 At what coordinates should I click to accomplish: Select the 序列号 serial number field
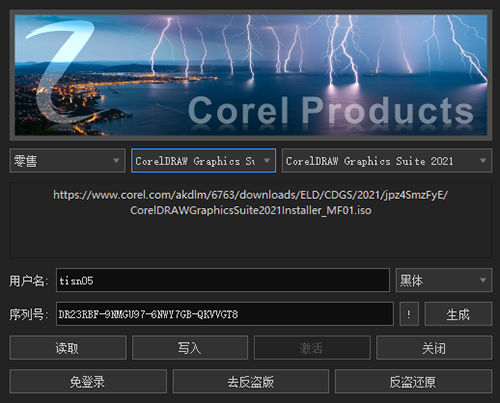pos(225,314)
